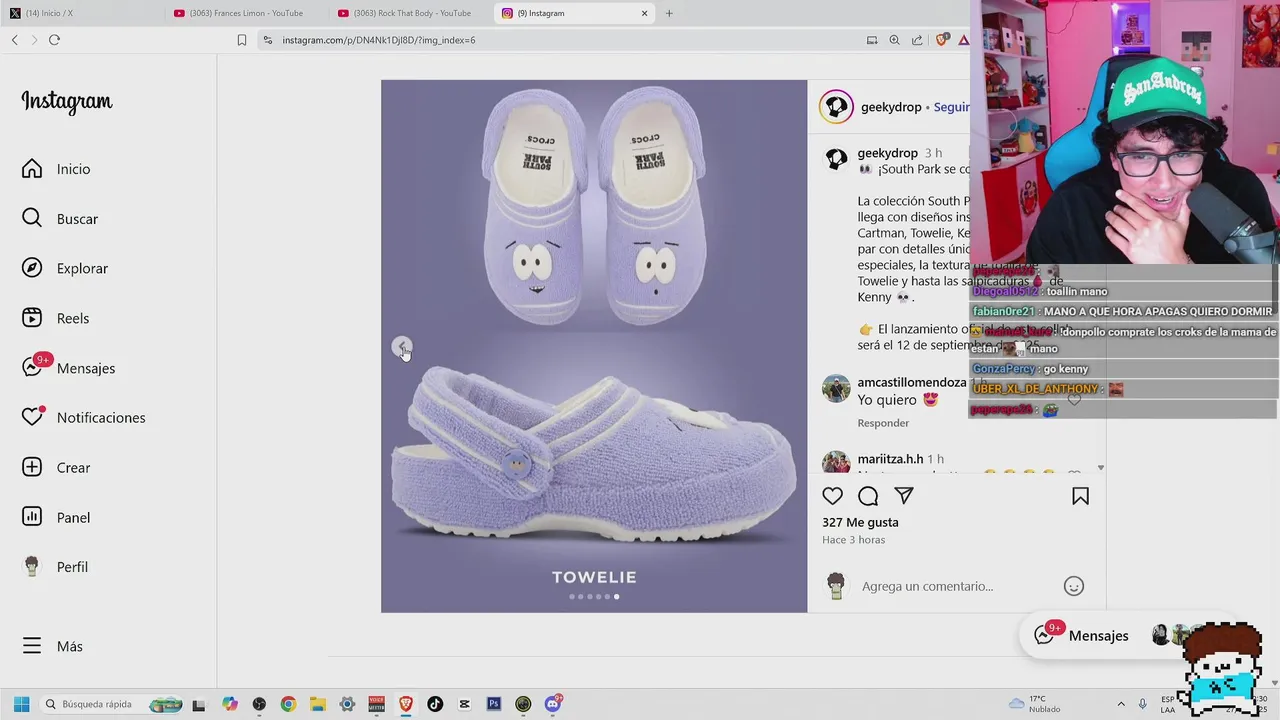The image size is (1280, 720).
Task: Open Panel dashboard in sidebar
Action: tap(56, 517)
